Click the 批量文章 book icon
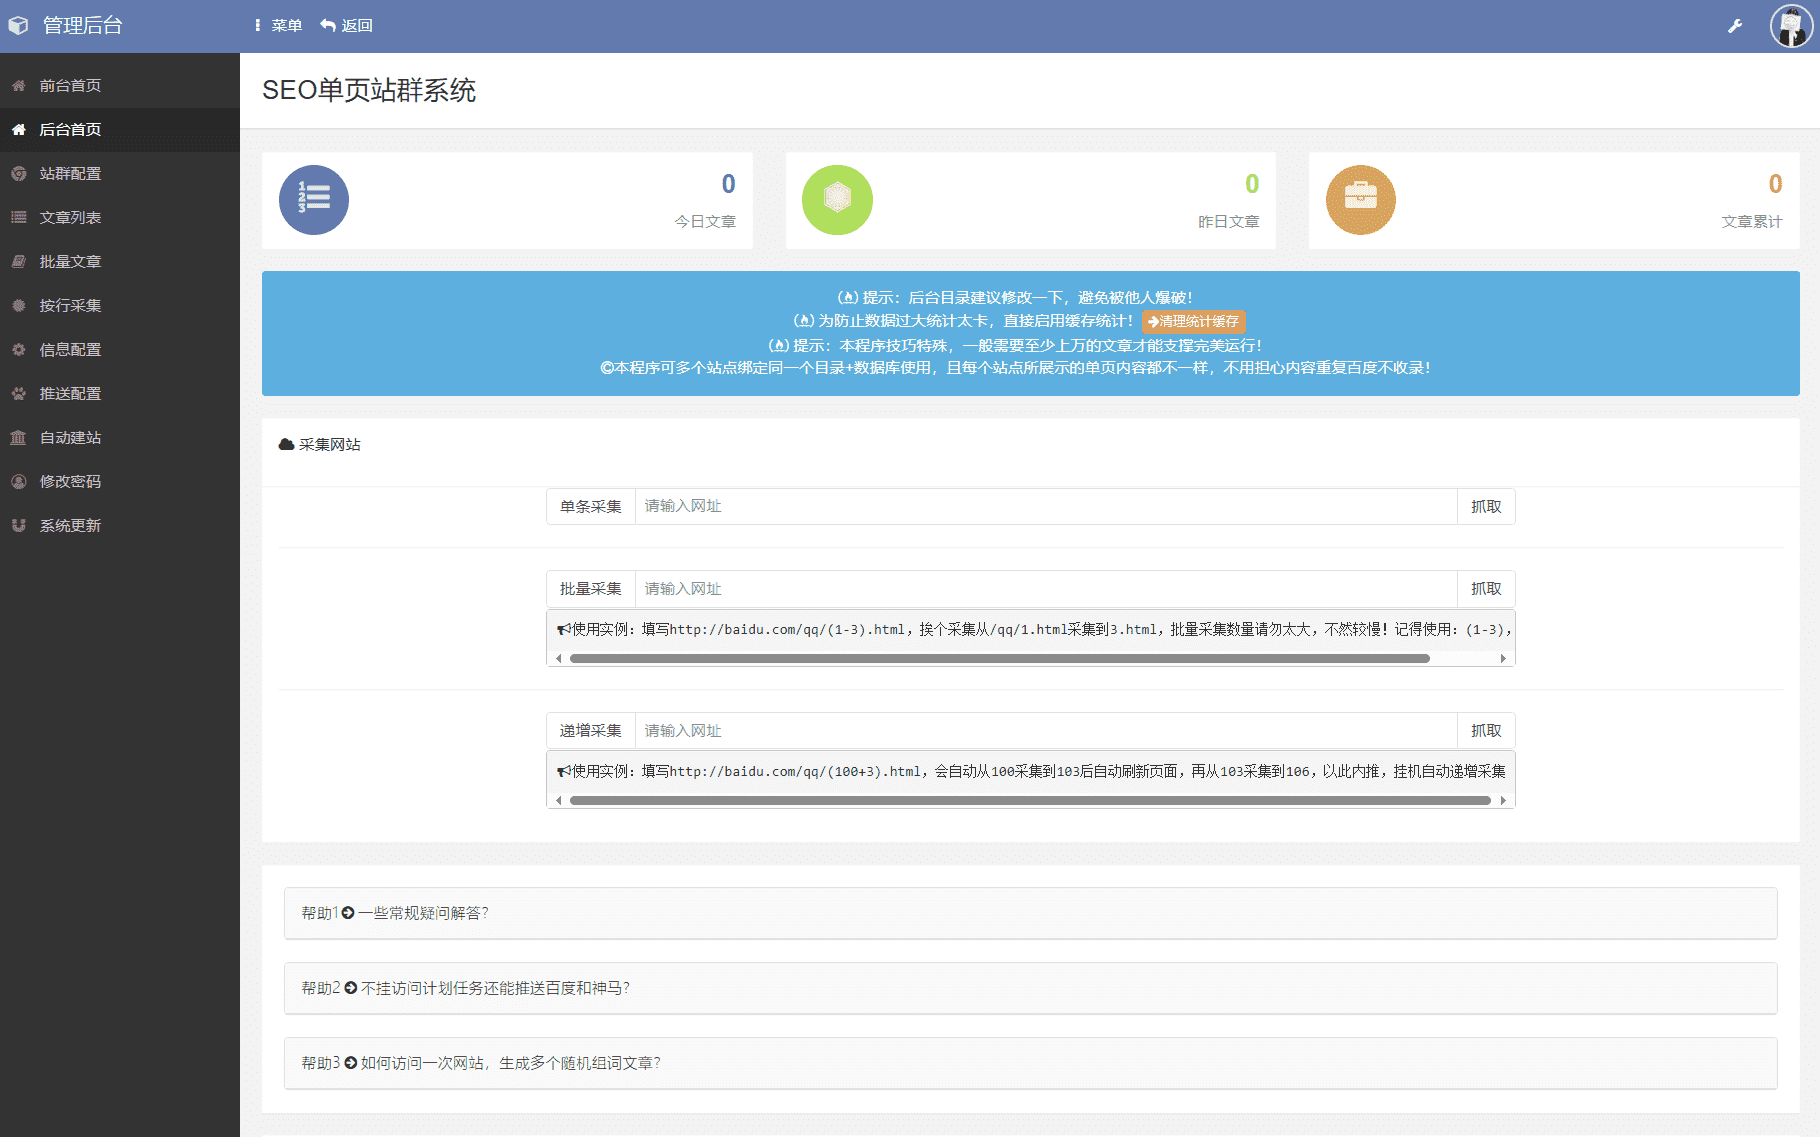 [x=18, y=262]
